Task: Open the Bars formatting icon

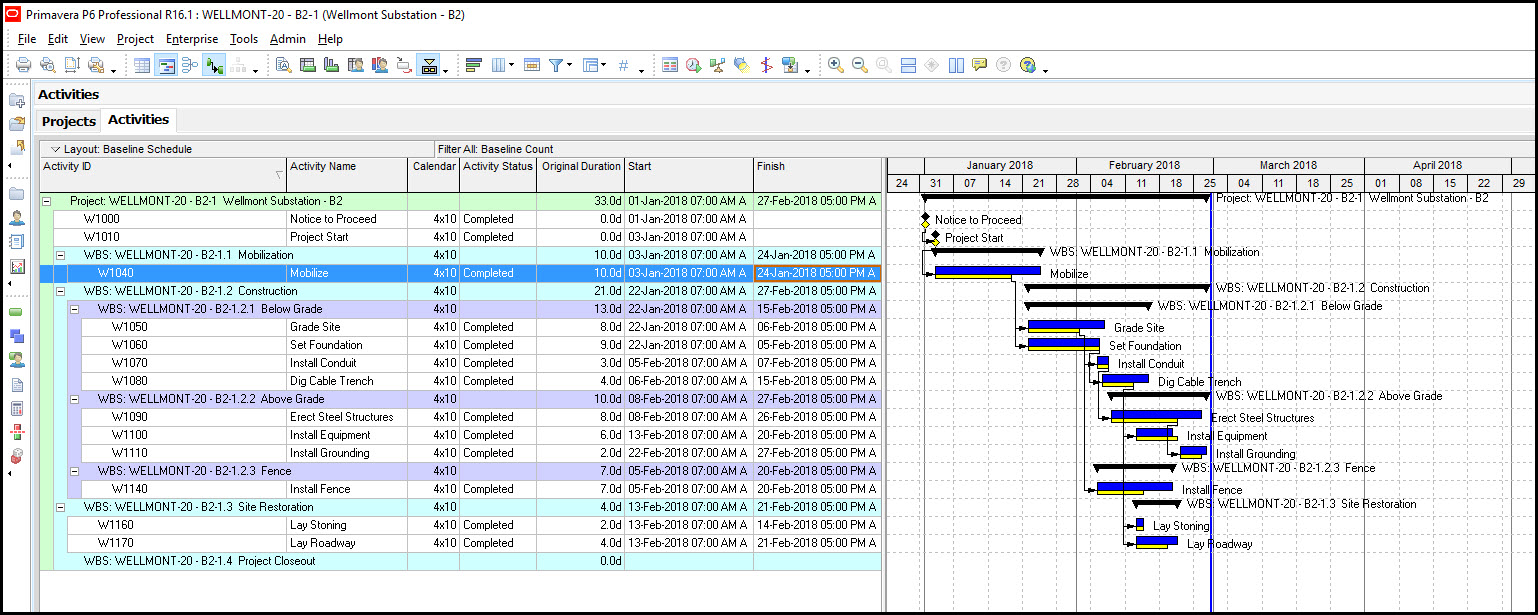Action: pyautogui.click(x=474, y=65)
